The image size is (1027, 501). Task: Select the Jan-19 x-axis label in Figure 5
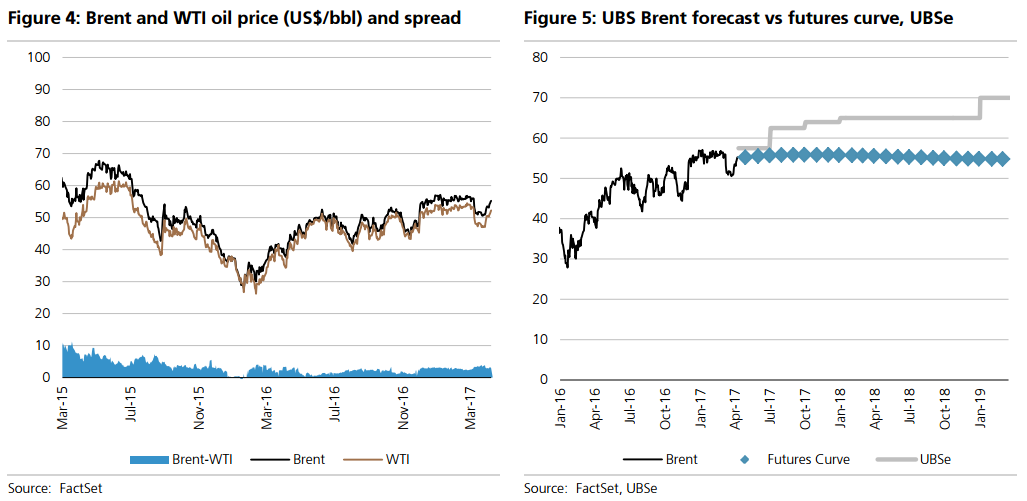click(x=980, y=410)
